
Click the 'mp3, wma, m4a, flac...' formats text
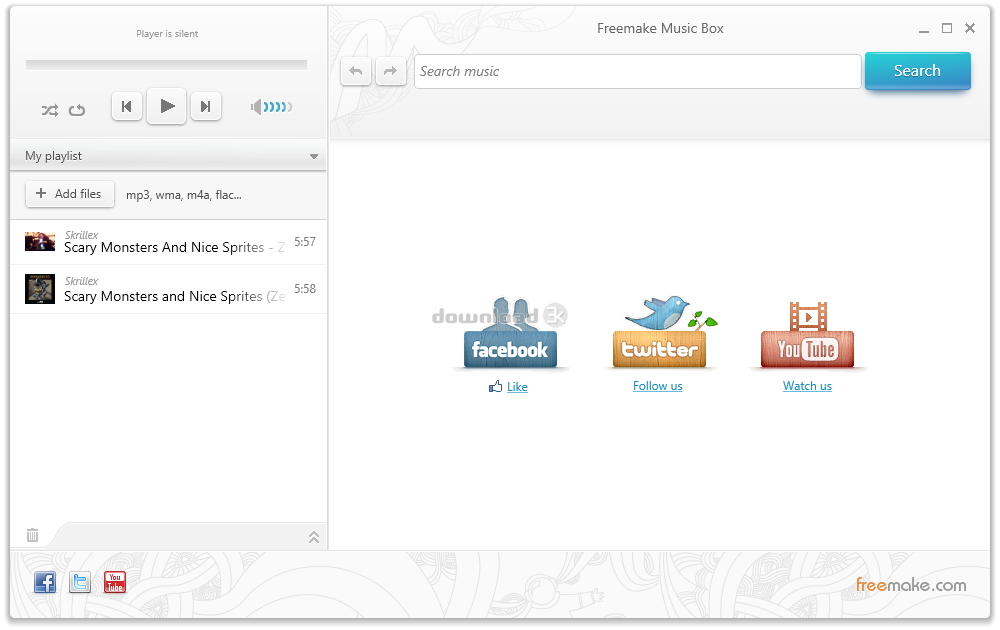click(184, 195)
